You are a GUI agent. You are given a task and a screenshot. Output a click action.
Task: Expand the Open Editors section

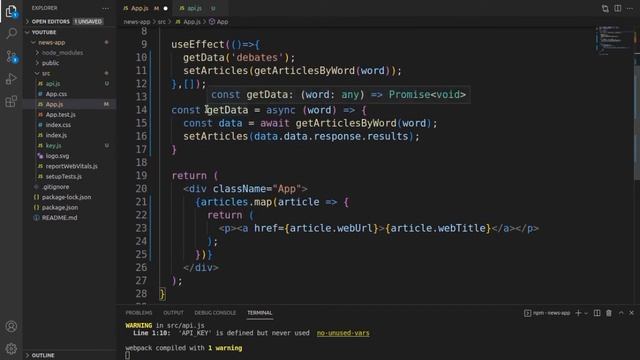tap(69, 21)
